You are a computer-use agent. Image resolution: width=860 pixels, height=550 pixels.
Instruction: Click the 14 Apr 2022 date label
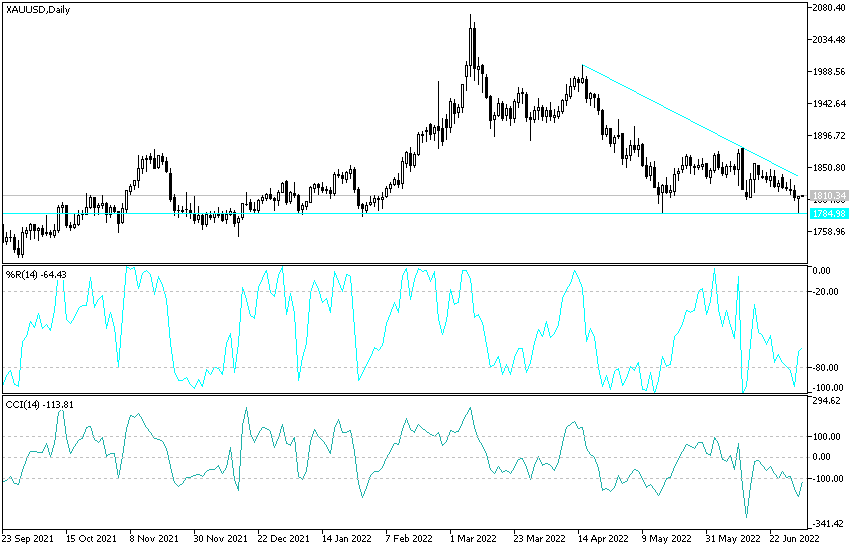coord(603,538)
